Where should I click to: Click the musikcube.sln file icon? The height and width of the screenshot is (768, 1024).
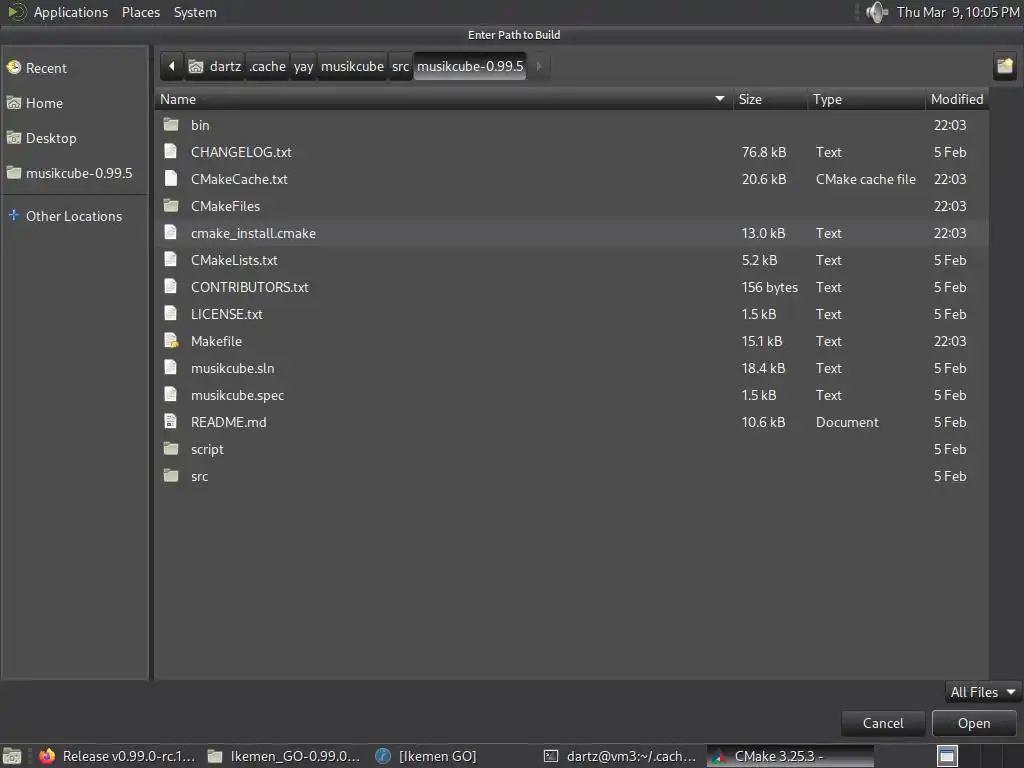(170, 368)
